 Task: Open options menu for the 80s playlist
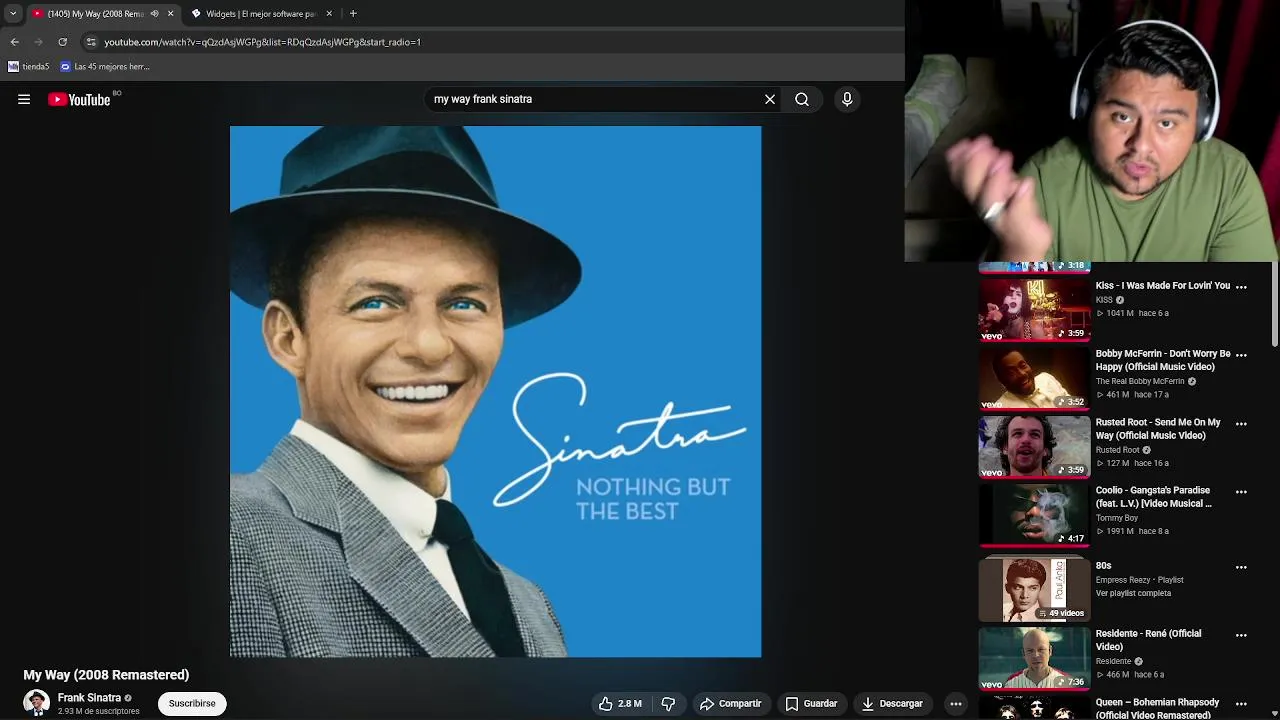1241,567
